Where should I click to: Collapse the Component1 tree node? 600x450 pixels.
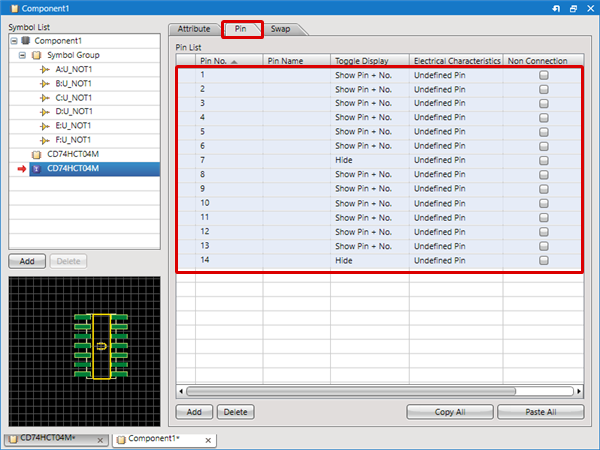(x=14, y=41)
